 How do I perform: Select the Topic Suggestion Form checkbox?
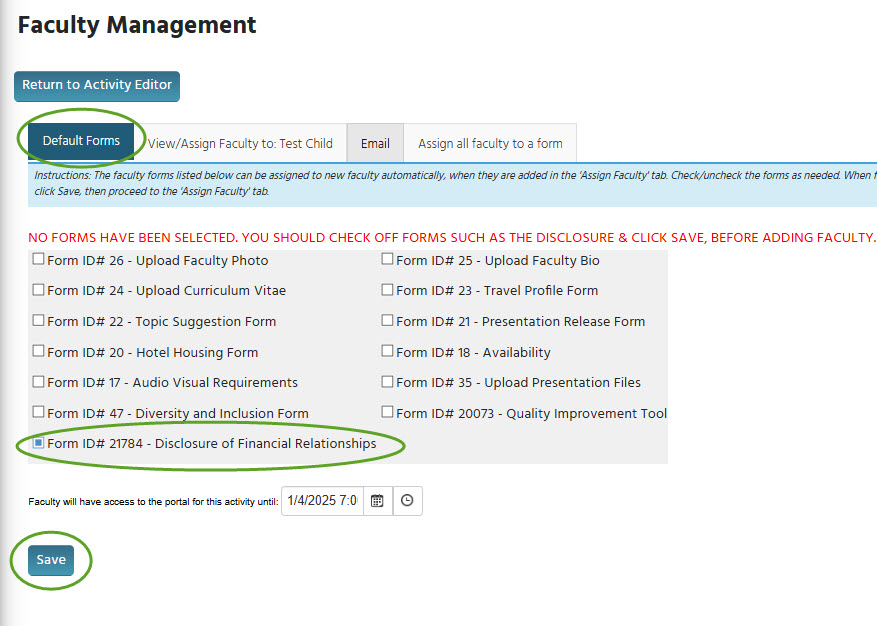tap(38, 321)
